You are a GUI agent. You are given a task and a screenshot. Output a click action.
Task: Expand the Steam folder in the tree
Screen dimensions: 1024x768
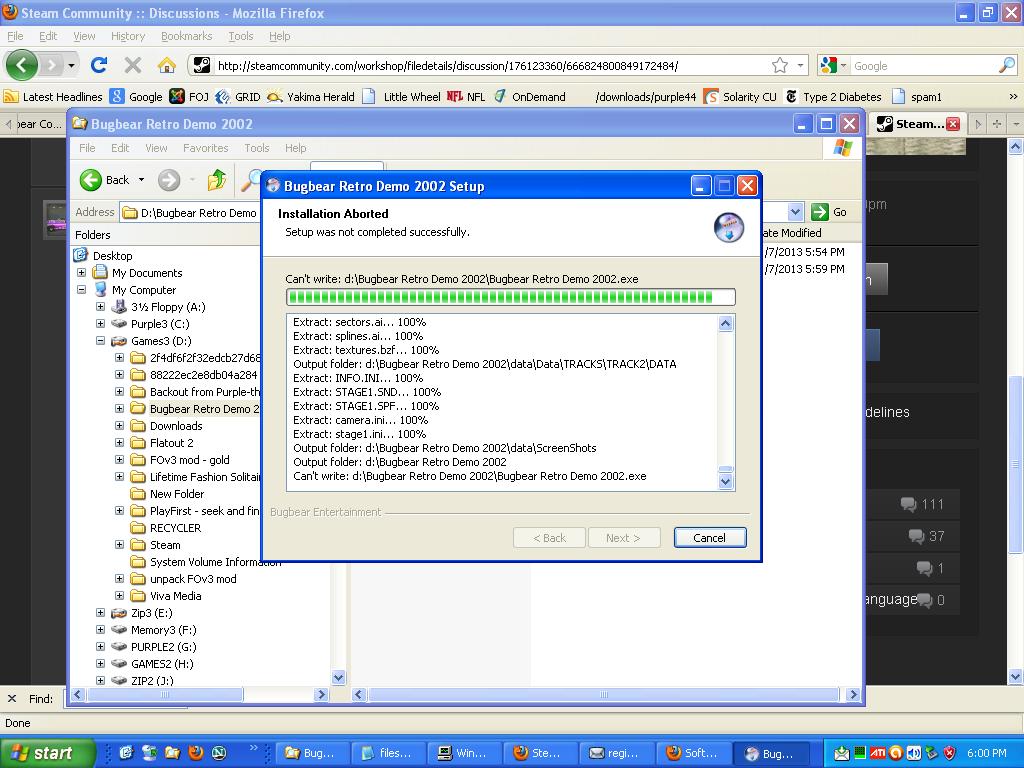point(120,544)
